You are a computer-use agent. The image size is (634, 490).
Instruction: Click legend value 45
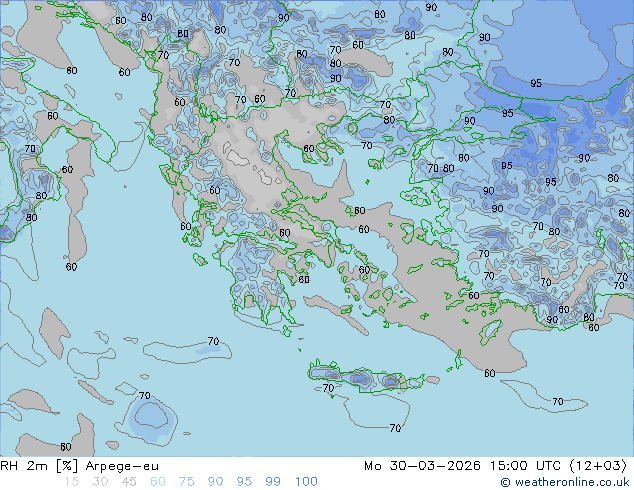tap(129, 482)
